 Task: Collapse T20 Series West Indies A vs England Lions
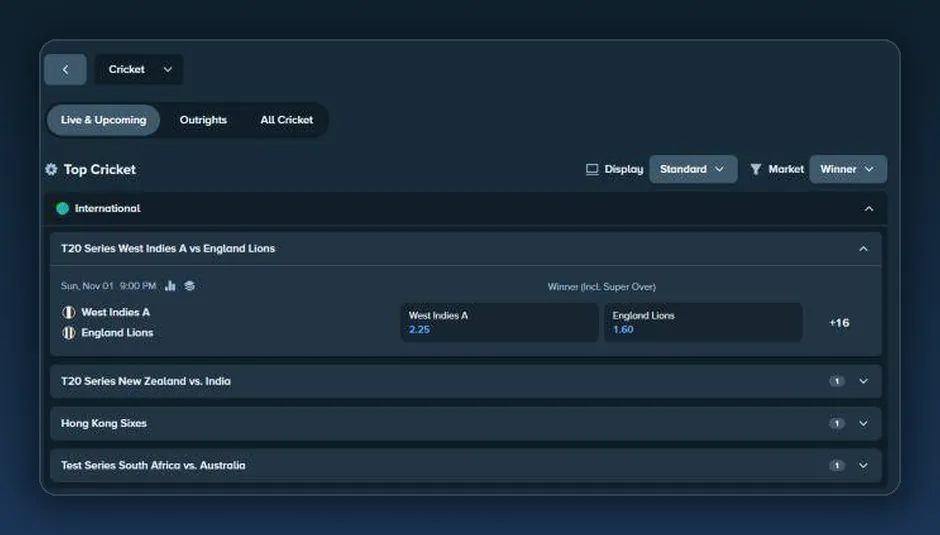863,248
